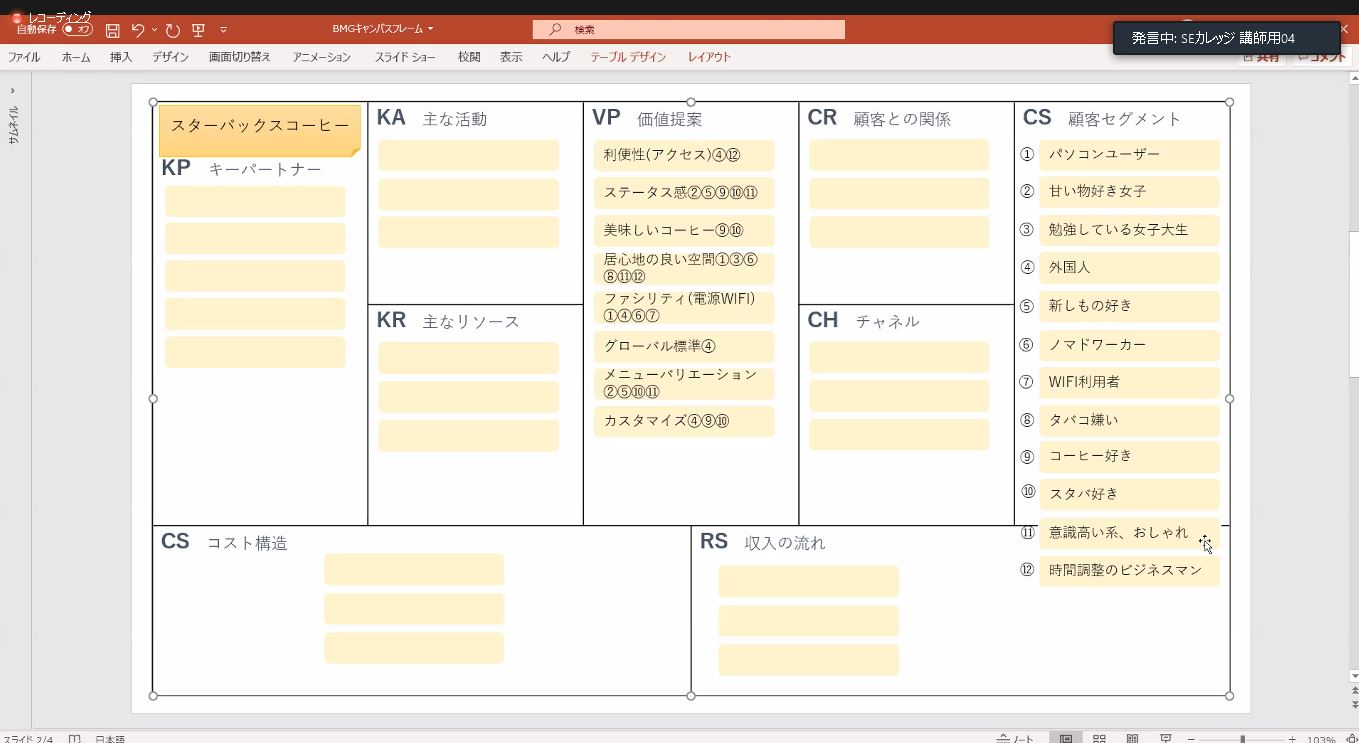This screenshot has width=1359, height=743.
Task: Click fit slide to window icon
Action: coord(1351,739)
